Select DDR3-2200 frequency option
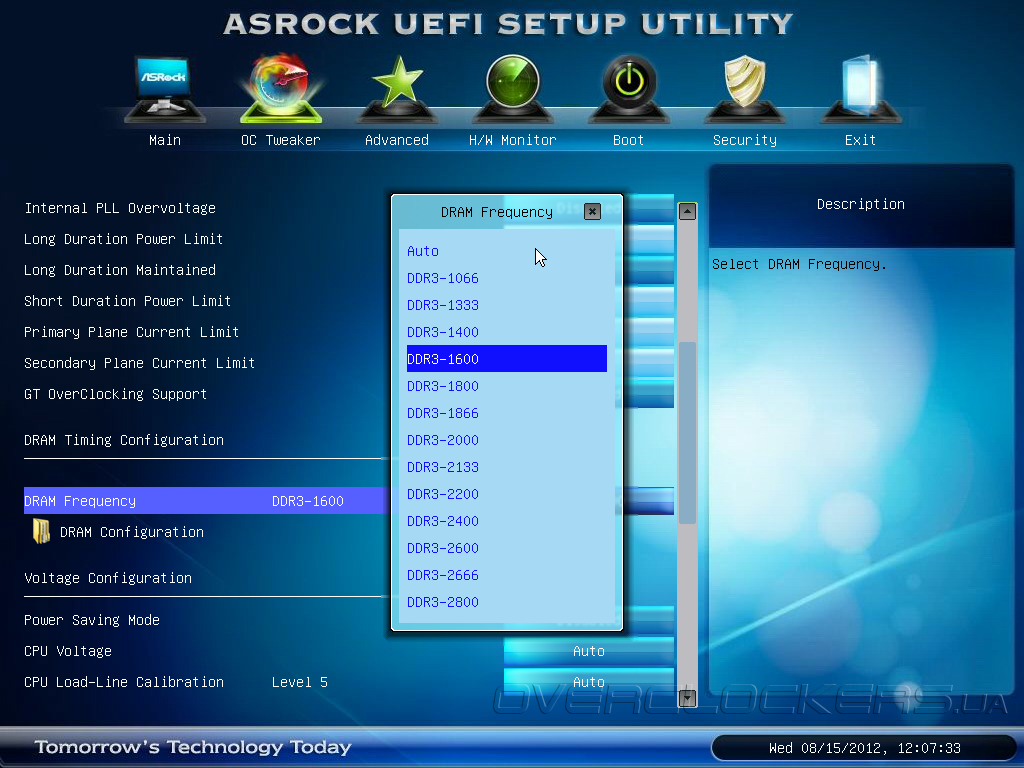The height and width of the screenshot is (768, 1024). click(x=507, y=494)
